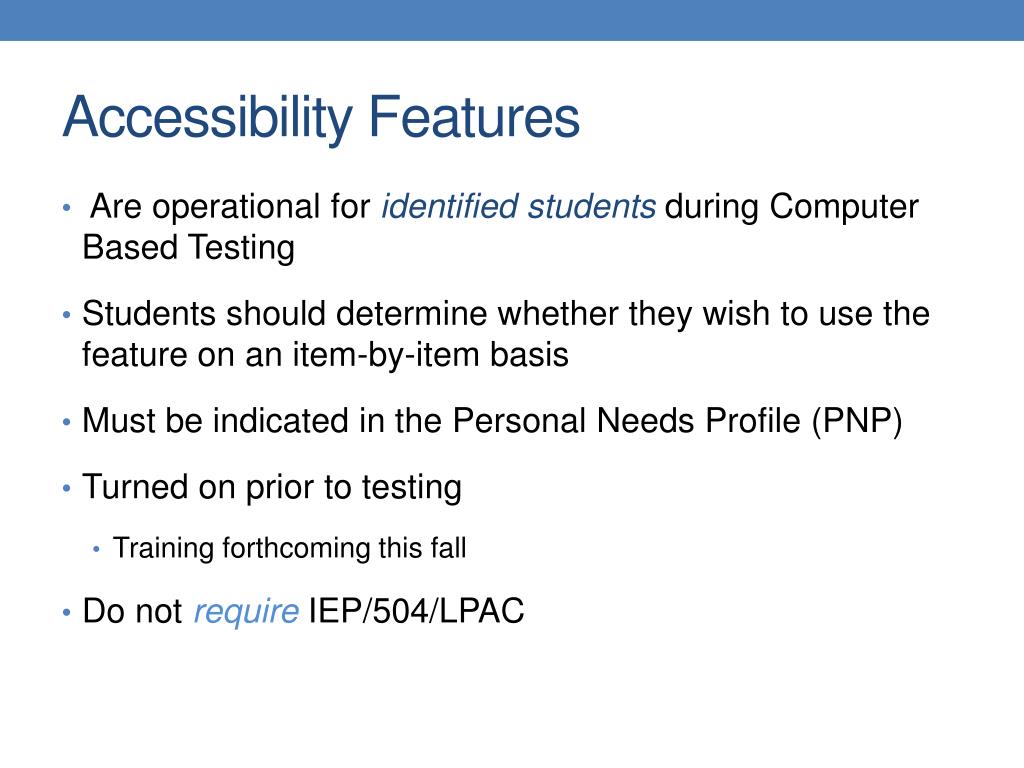Click the Accessibility Features slide title

(x=321, y=118)
